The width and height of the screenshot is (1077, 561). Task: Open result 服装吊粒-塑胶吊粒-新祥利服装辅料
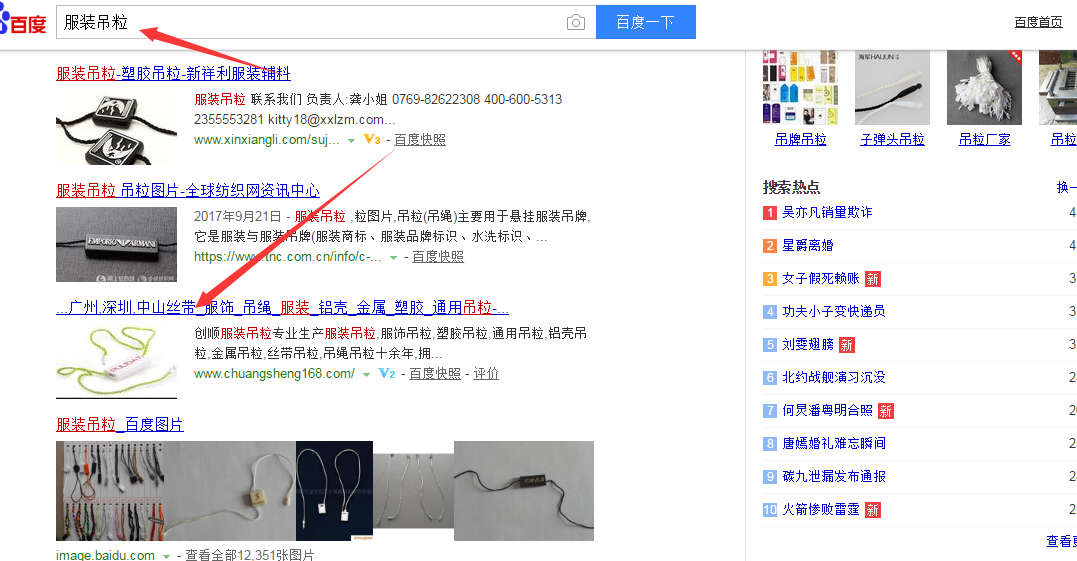pos(173,73)
